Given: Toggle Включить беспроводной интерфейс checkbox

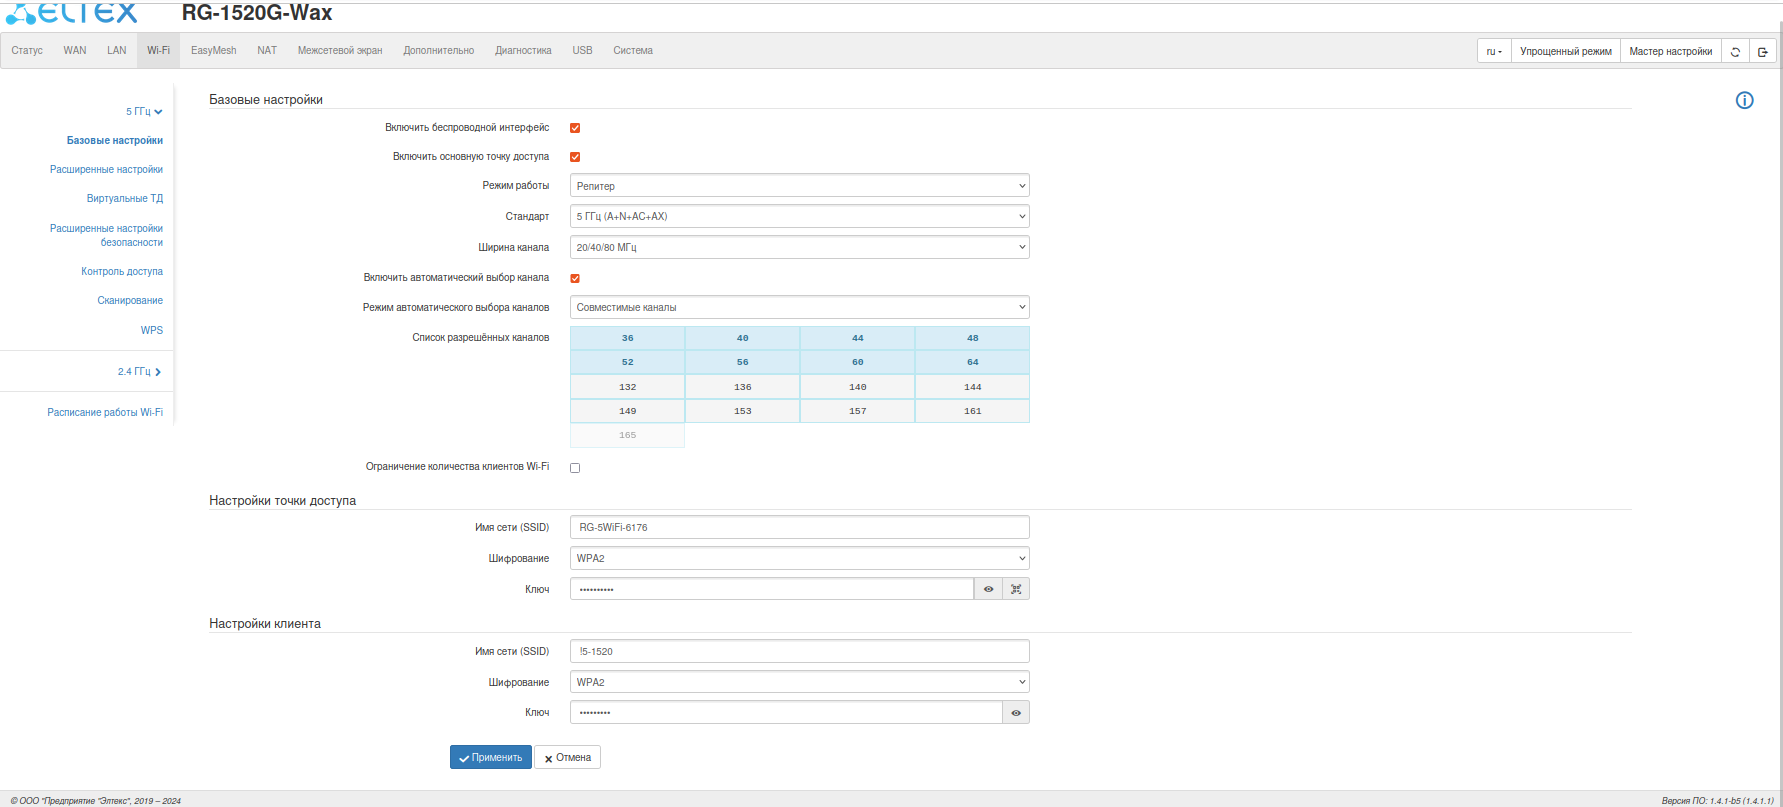Looking at the screenshot, I should [x=575, y=128].
